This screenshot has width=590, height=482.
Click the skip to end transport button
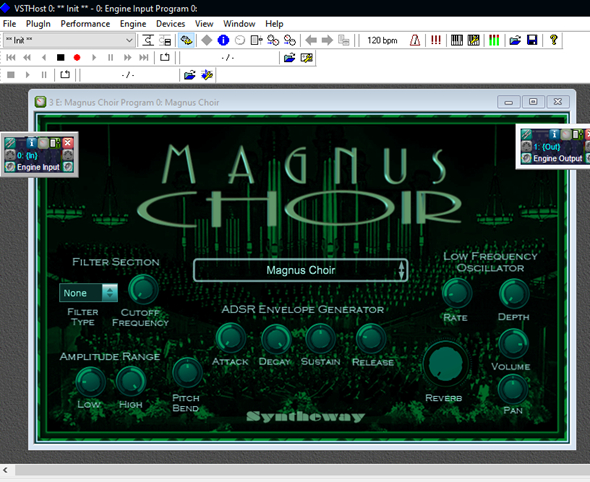[144, 58]
